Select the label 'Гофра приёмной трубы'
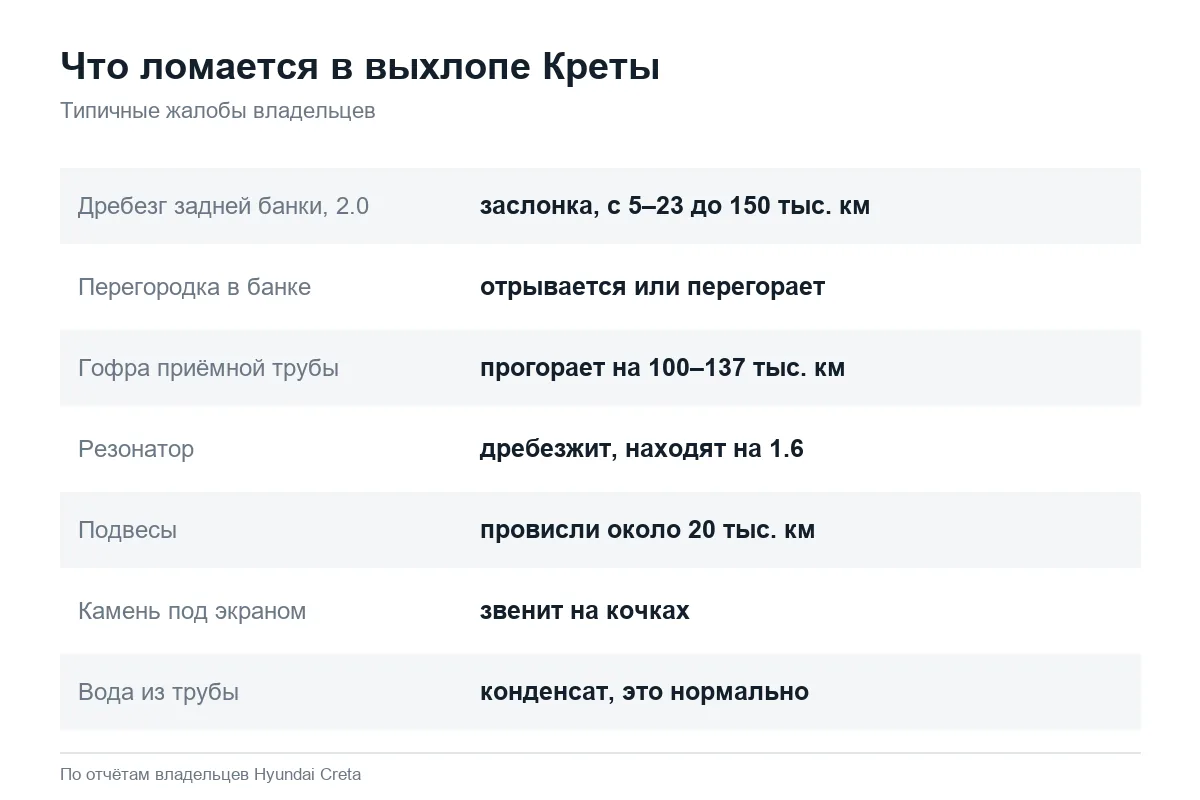1200x800 pixels. click(208, 368)
